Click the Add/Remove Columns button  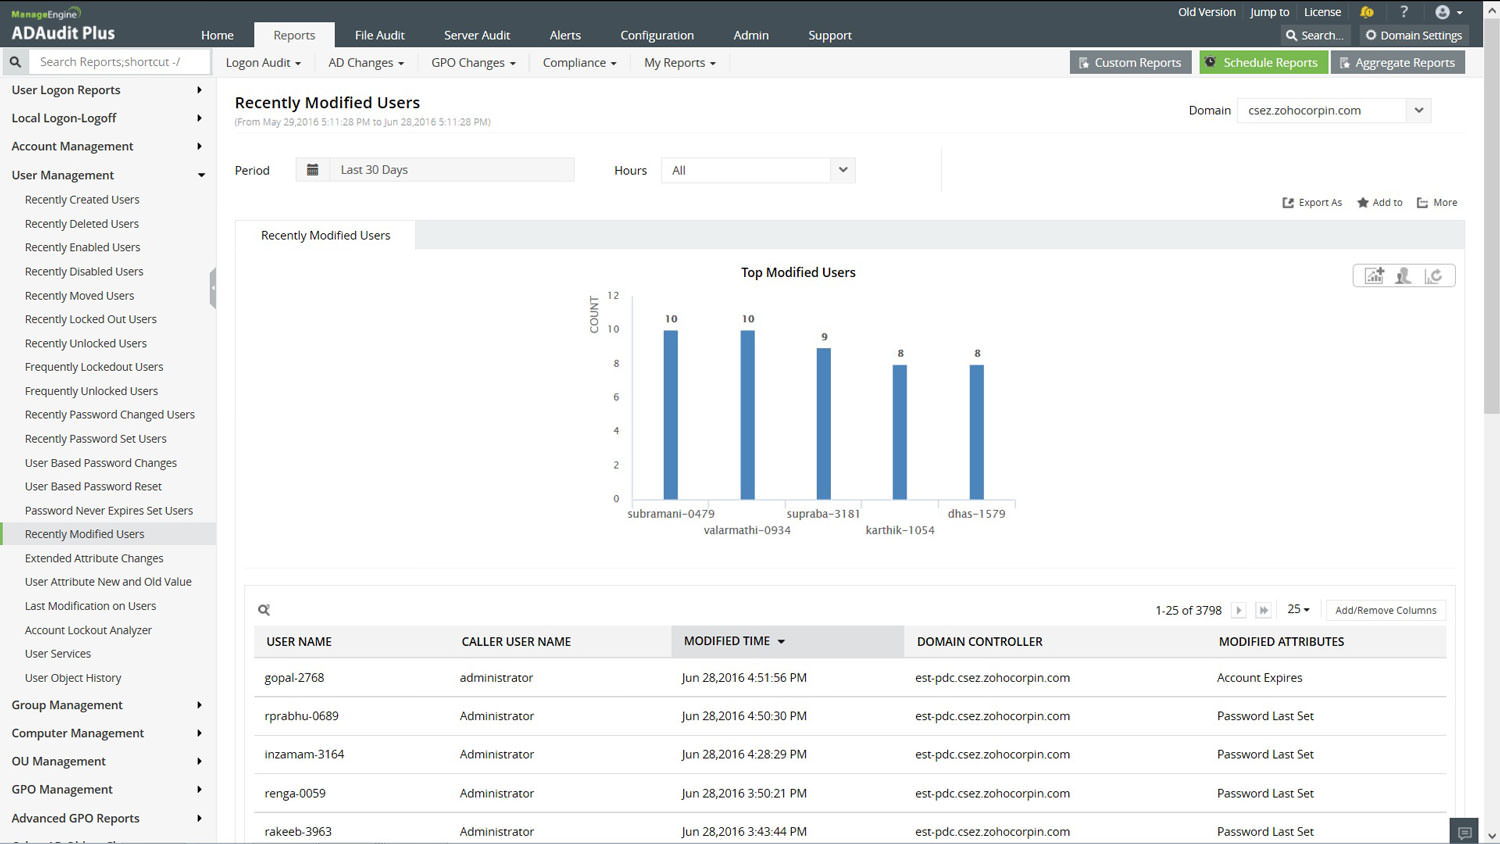tap(1385, 610)
